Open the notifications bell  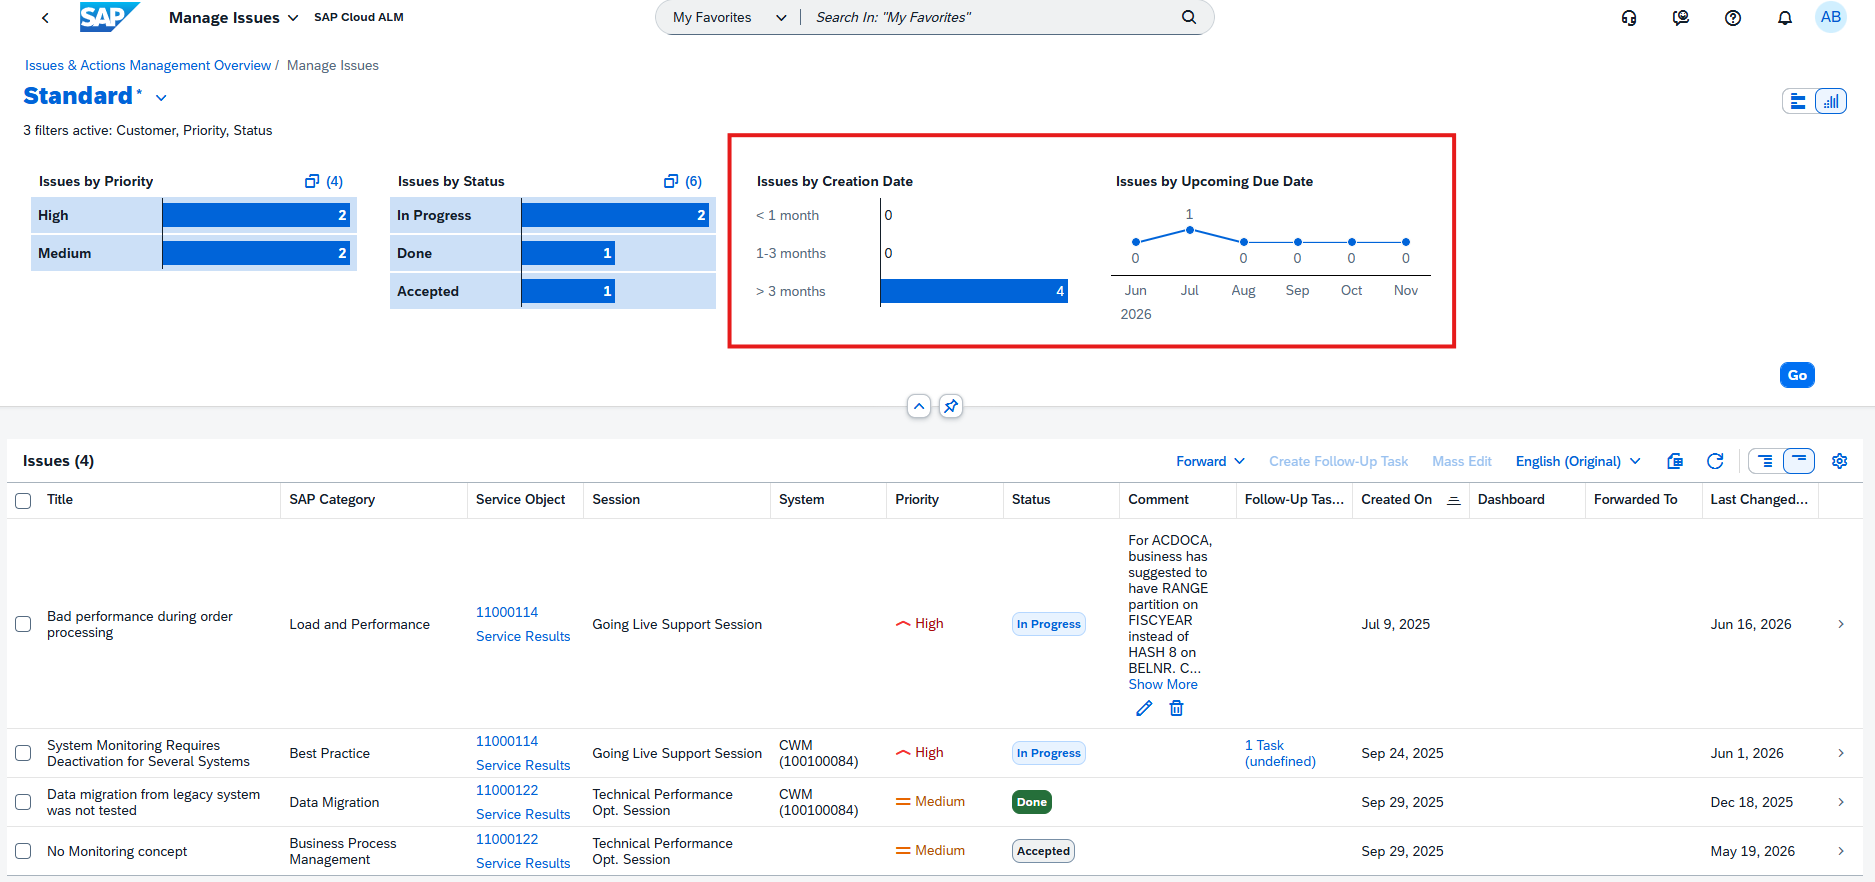(x=1785, y=17)
